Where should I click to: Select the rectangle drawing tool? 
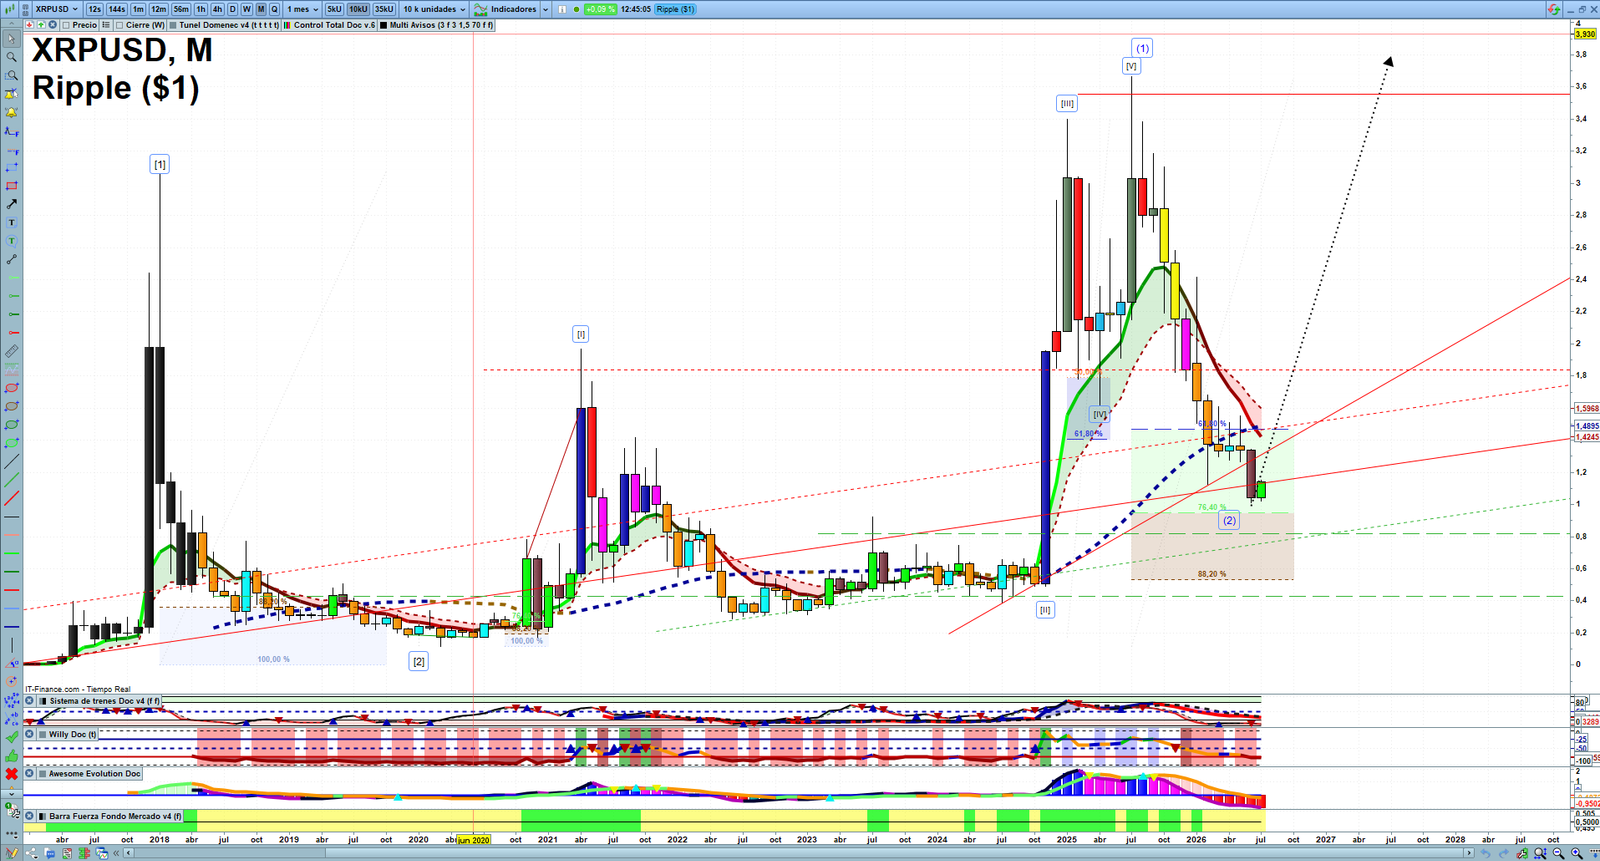(x=12, y=186)
